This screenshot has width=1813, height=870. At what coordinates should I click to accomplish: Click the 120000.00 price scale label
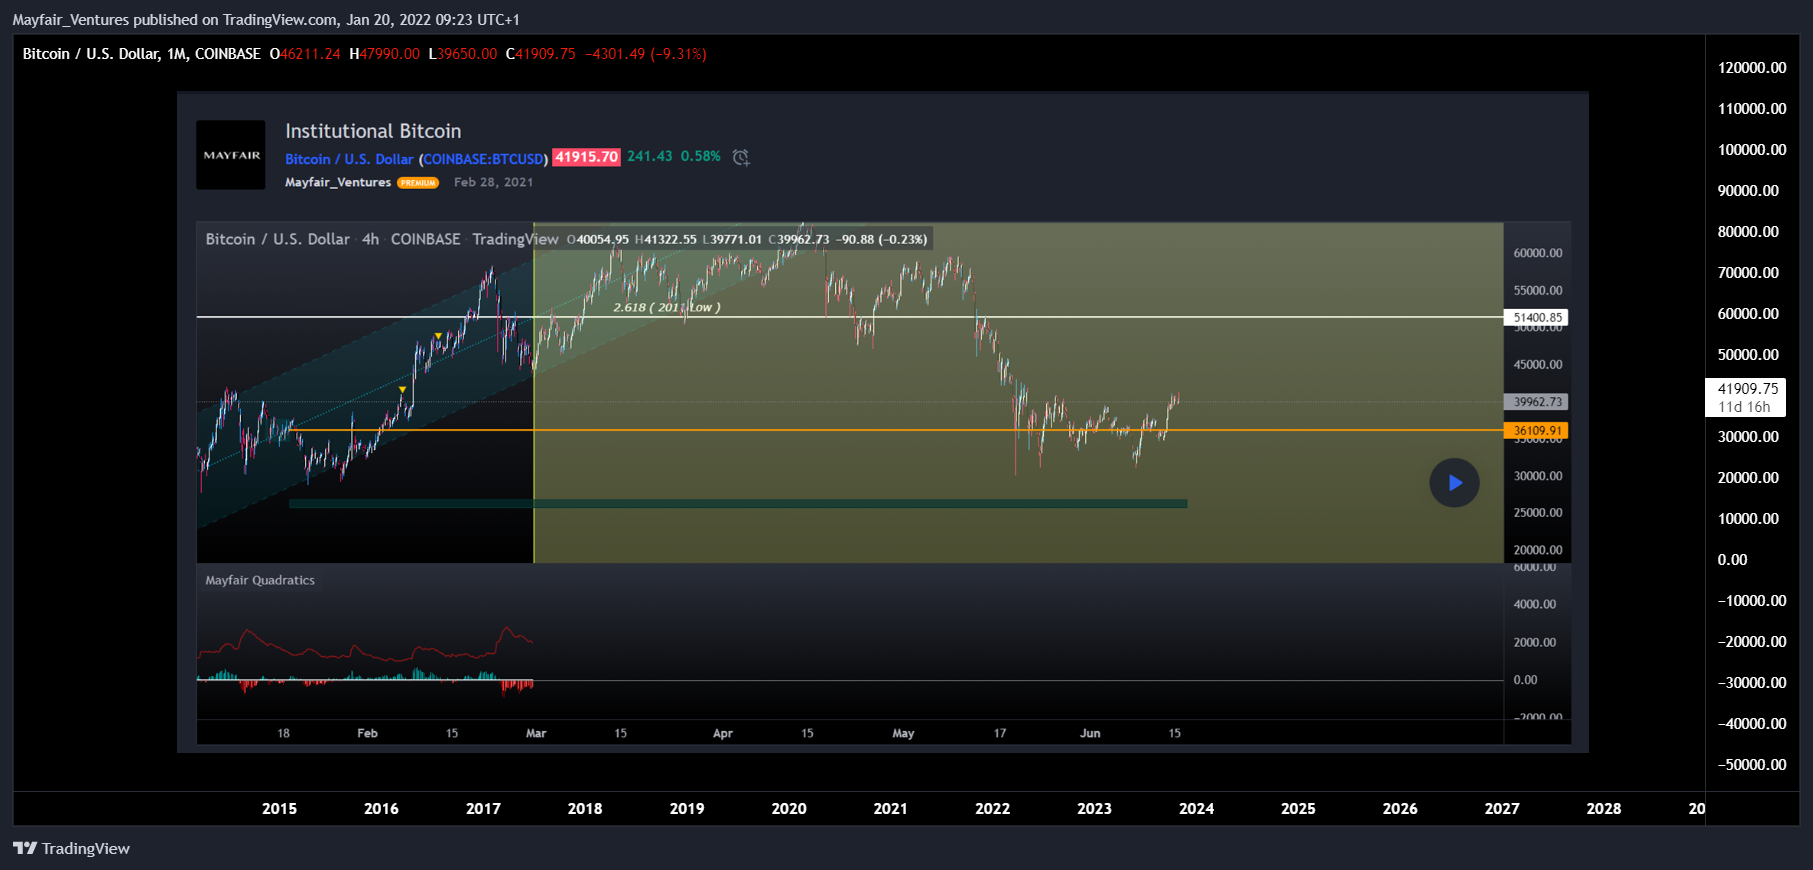(x=1752, y=68)
